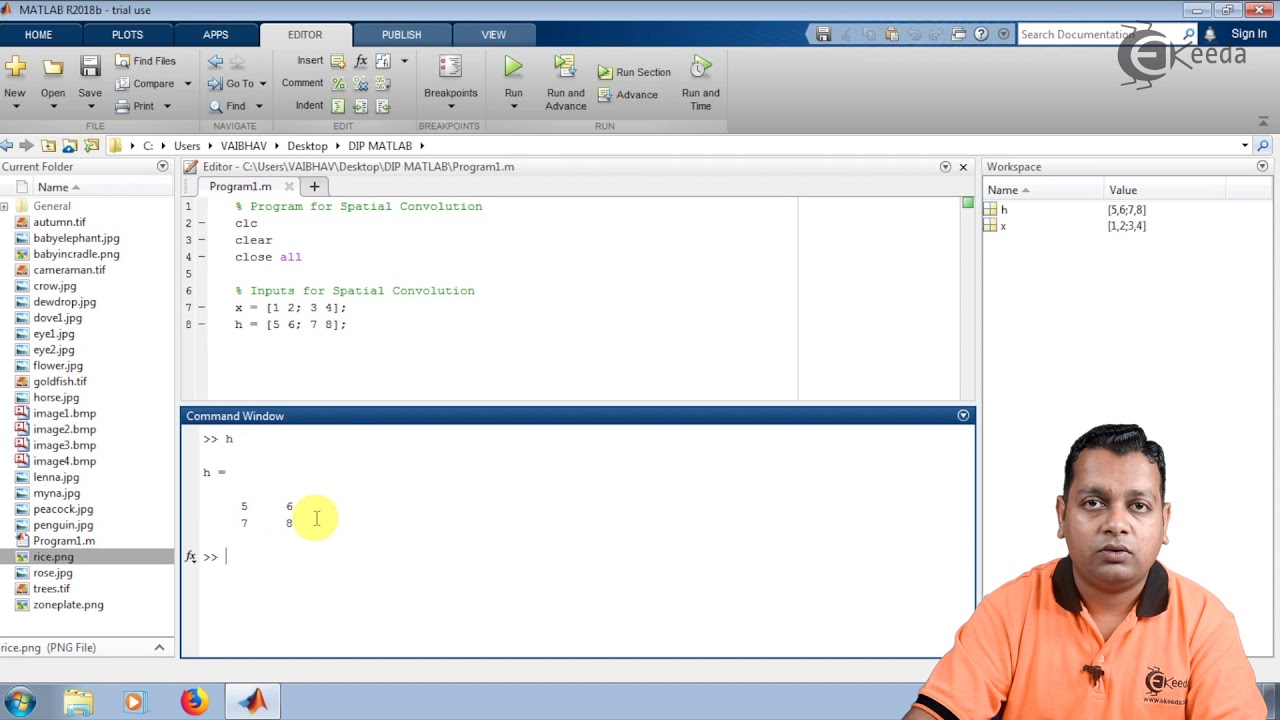Image resolution: width=1280 pixels, height=720 pixels.
Task: Open Current Folder panel actions menu
Action: pos(163,167)
